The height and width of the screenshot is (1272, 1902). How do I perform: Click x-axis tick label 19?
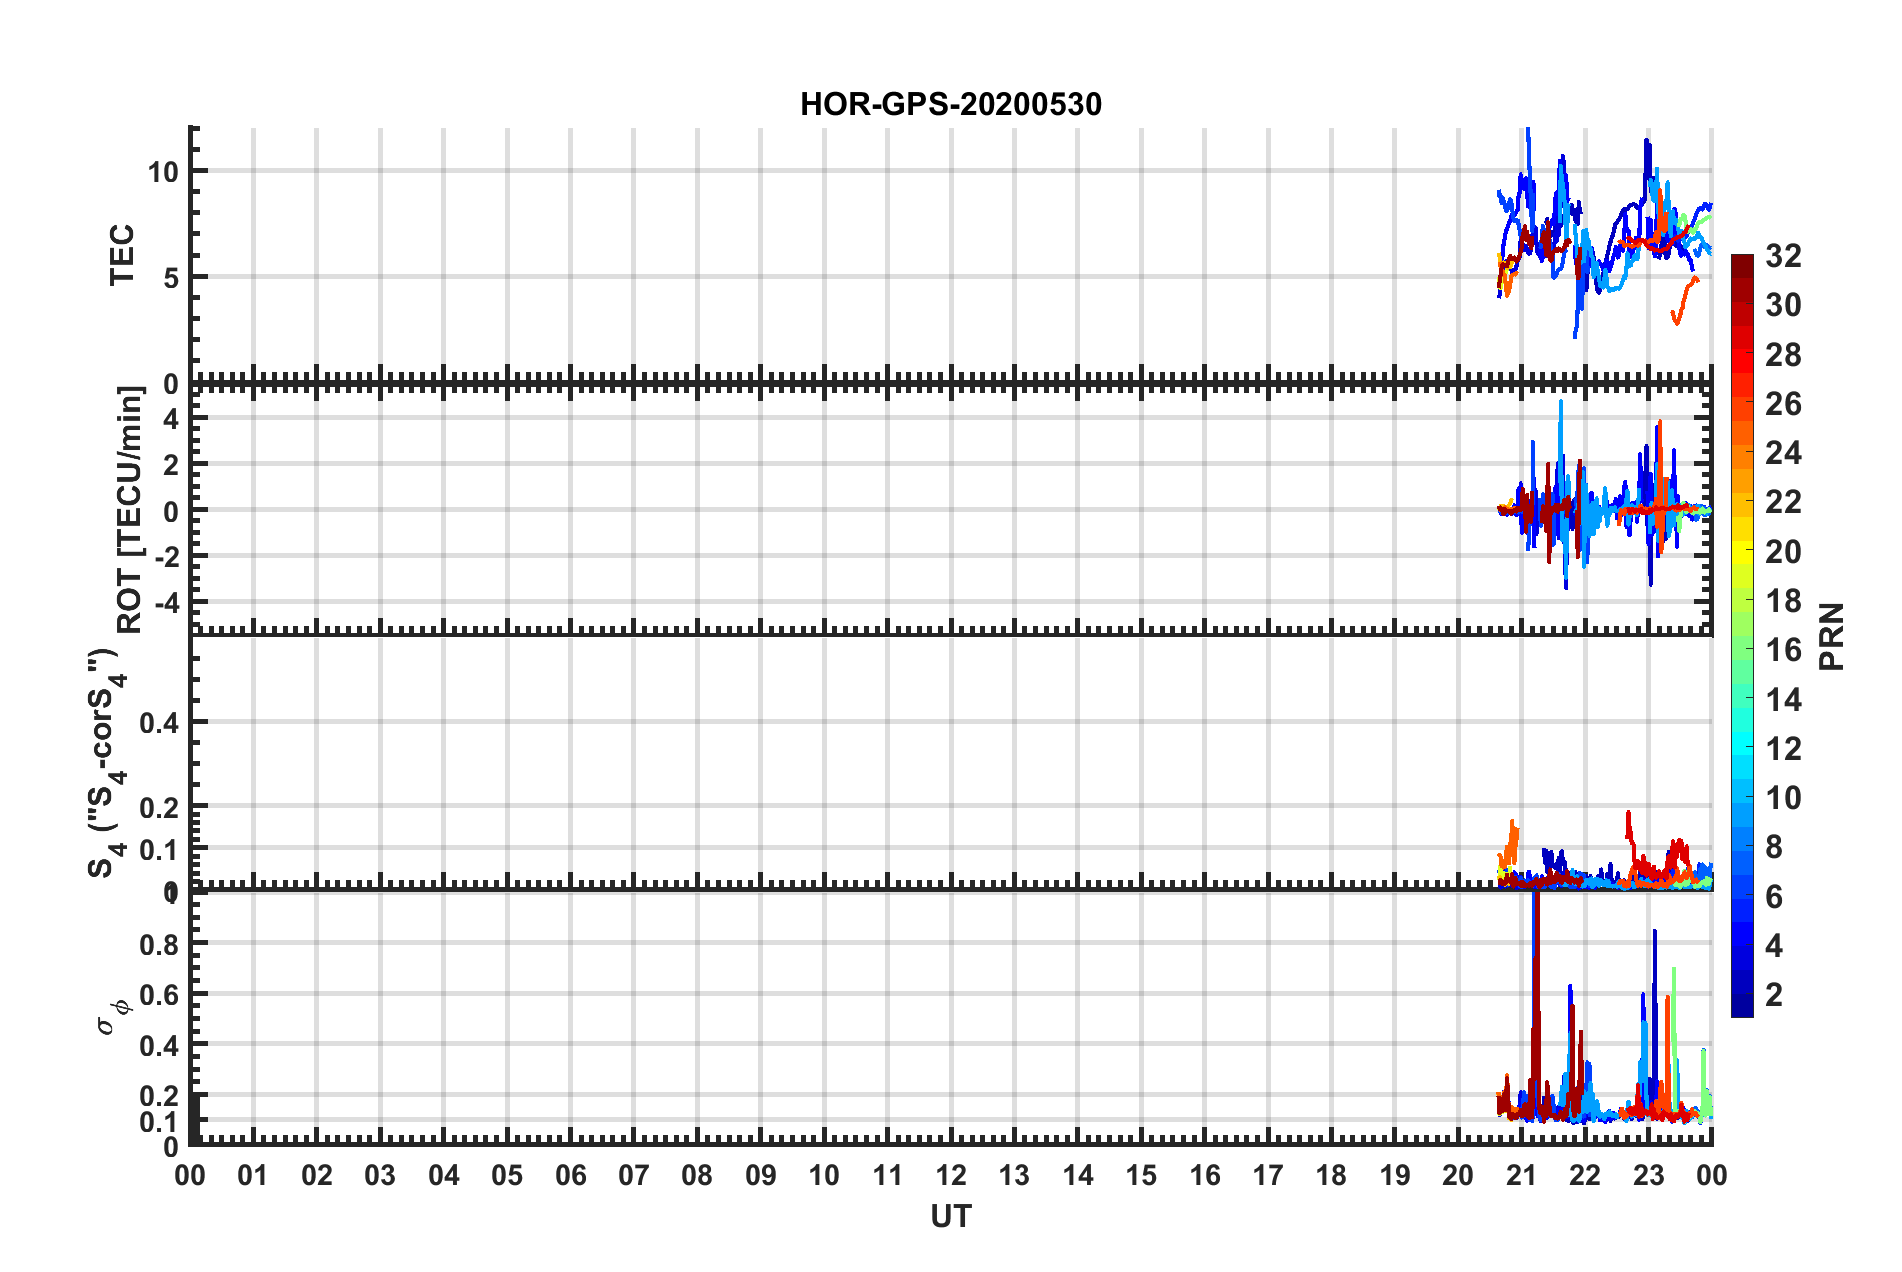coord(1395,1175)
